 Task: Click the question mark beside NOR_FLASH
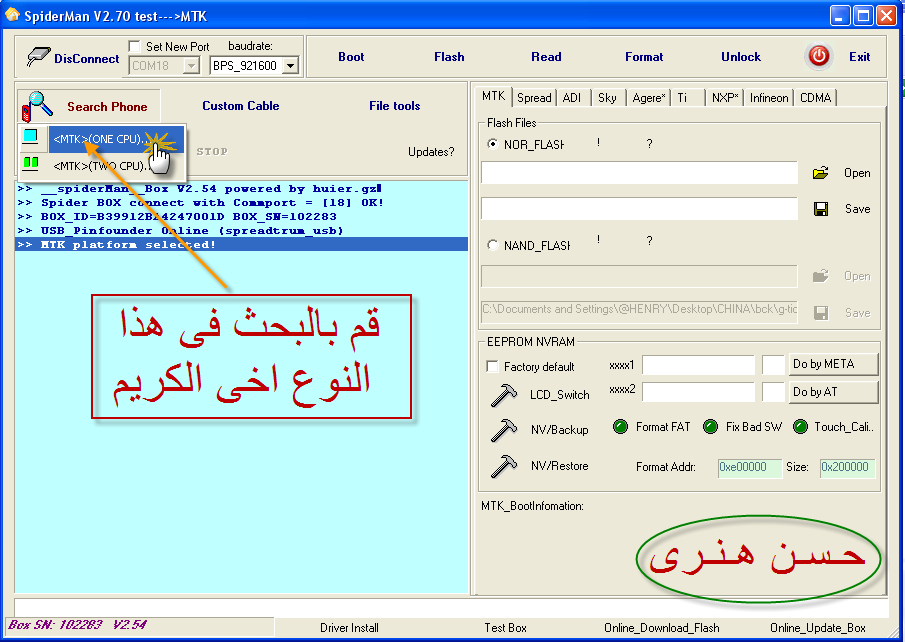[x=649, y=144]
